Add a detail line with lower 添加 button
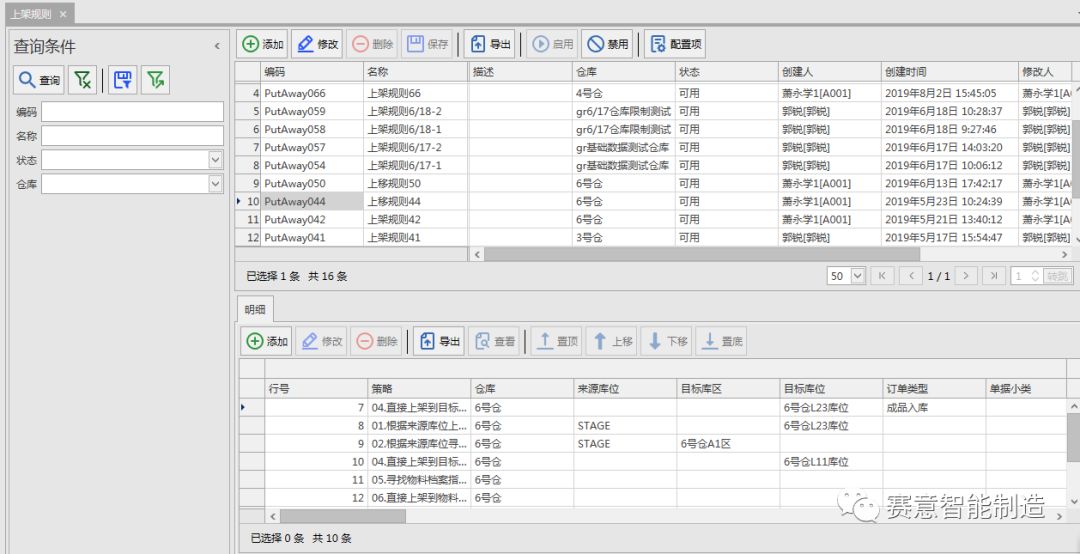The width and height of the screenshot is (1080, 554). tap(267, 341)
